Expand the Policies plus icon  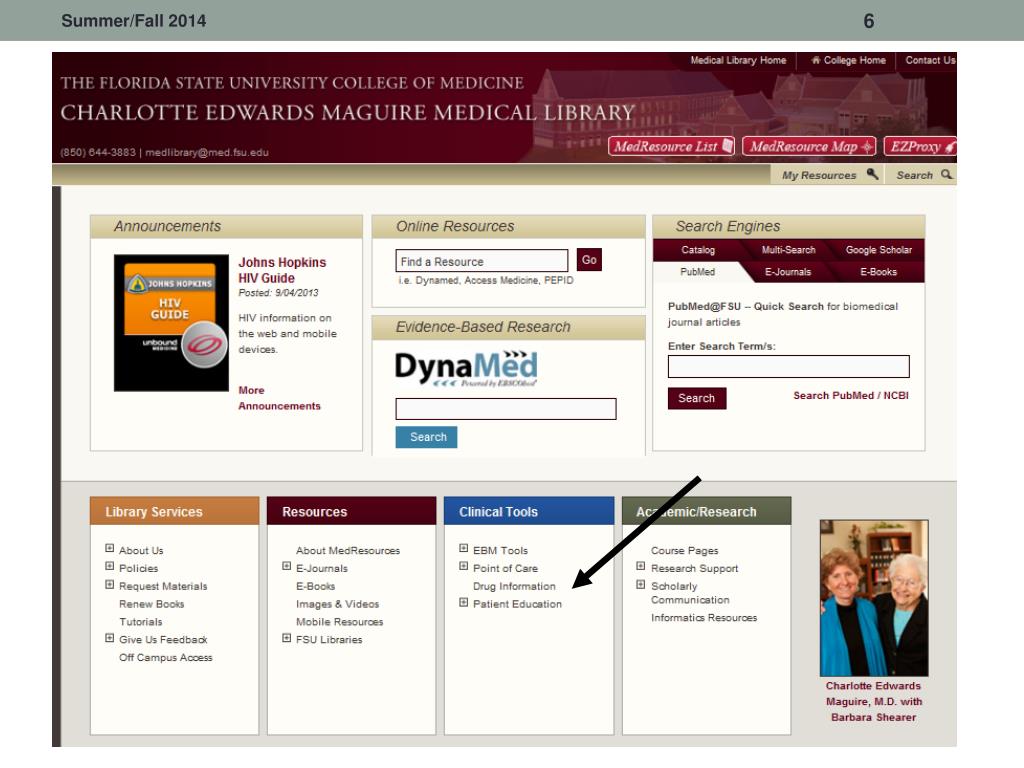coord(110,566)
